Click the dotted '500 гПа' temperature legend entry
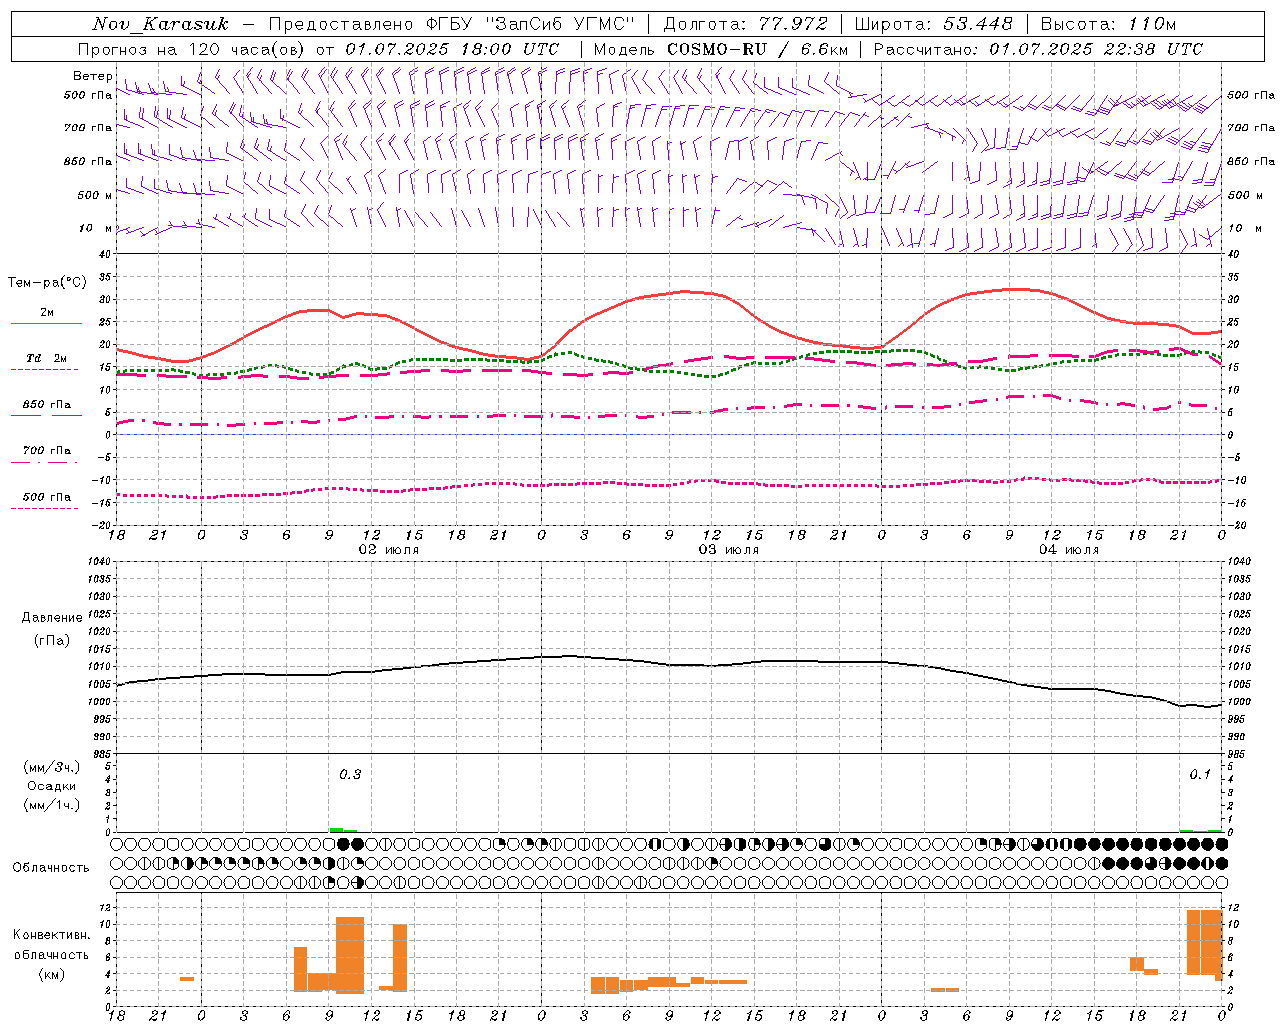The height and width of the screenshot is (1024, 1280). [47, 497]
